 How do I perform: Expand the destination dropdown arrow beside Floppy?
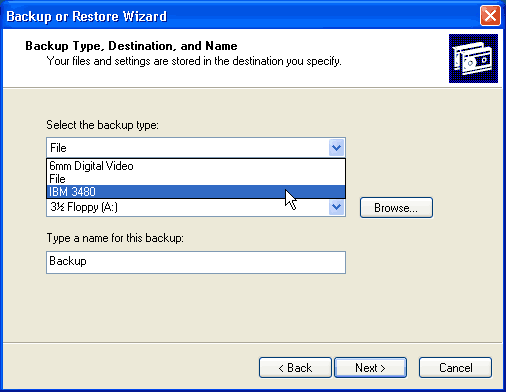click(x=336, y=207)
